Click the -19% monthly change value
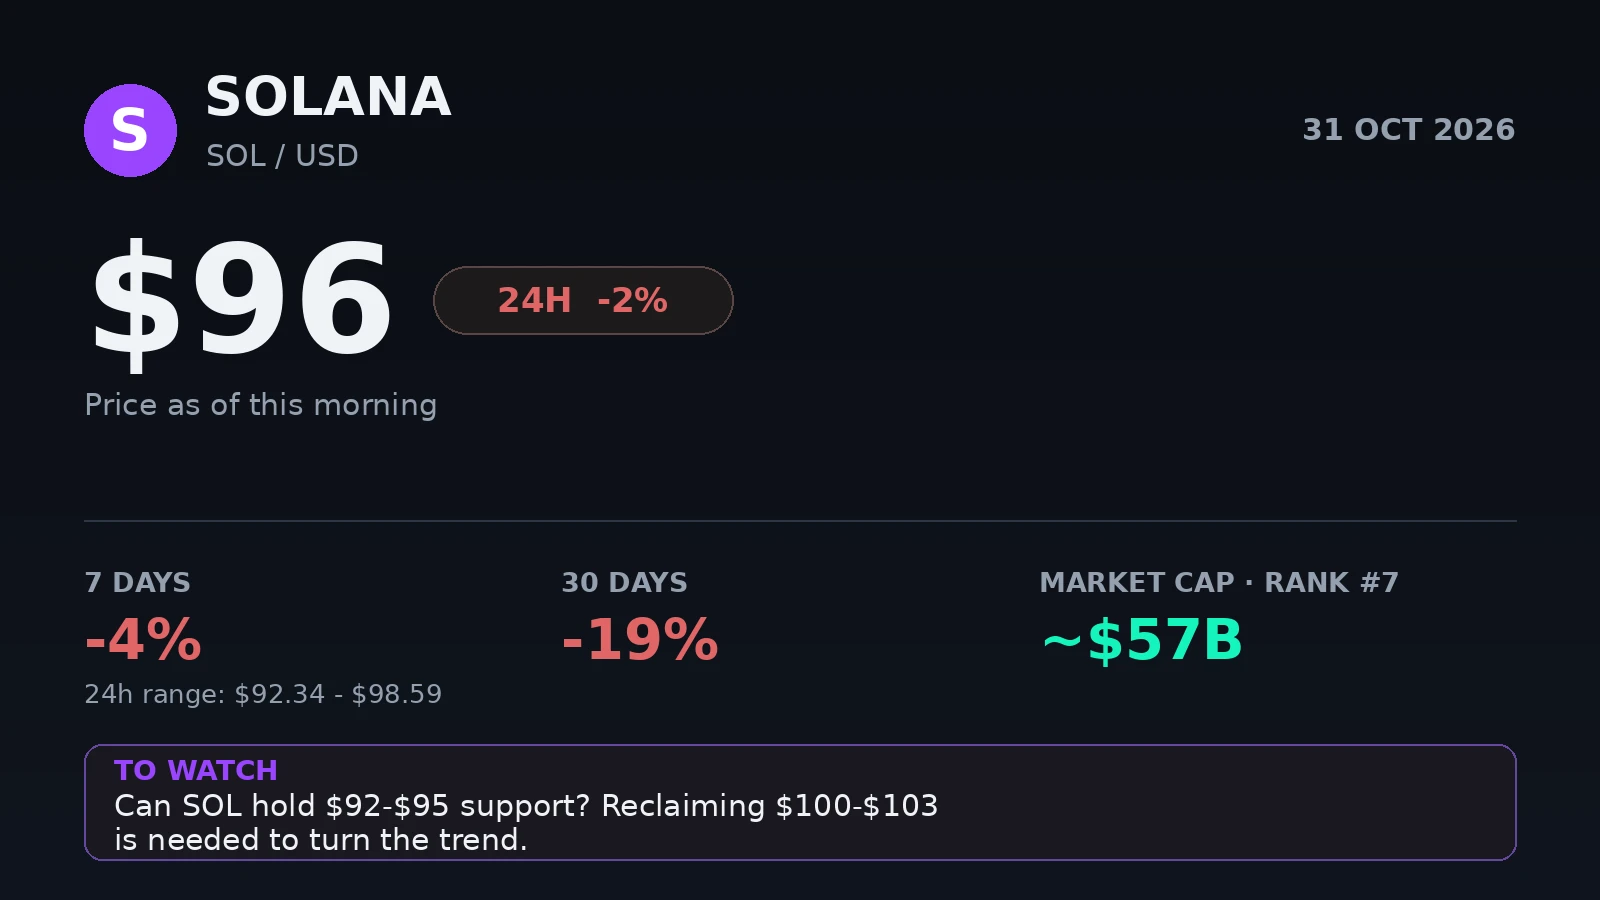The image size is (1600, 900). tap(640, 640)
